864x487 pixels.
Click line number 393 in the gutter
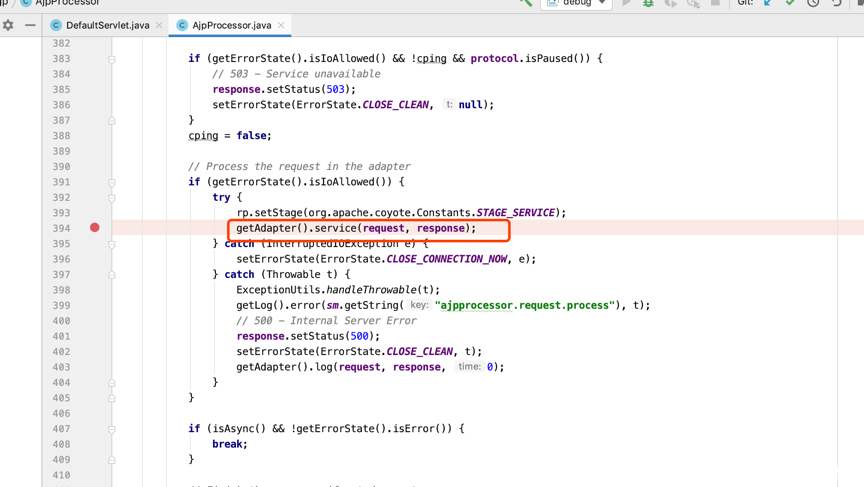[61, 213]
